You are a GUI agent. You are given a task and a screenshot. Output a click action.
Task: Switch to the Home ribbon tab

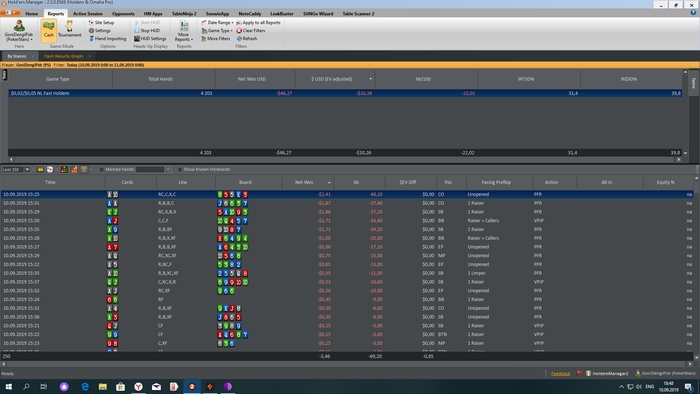point(31,13)
